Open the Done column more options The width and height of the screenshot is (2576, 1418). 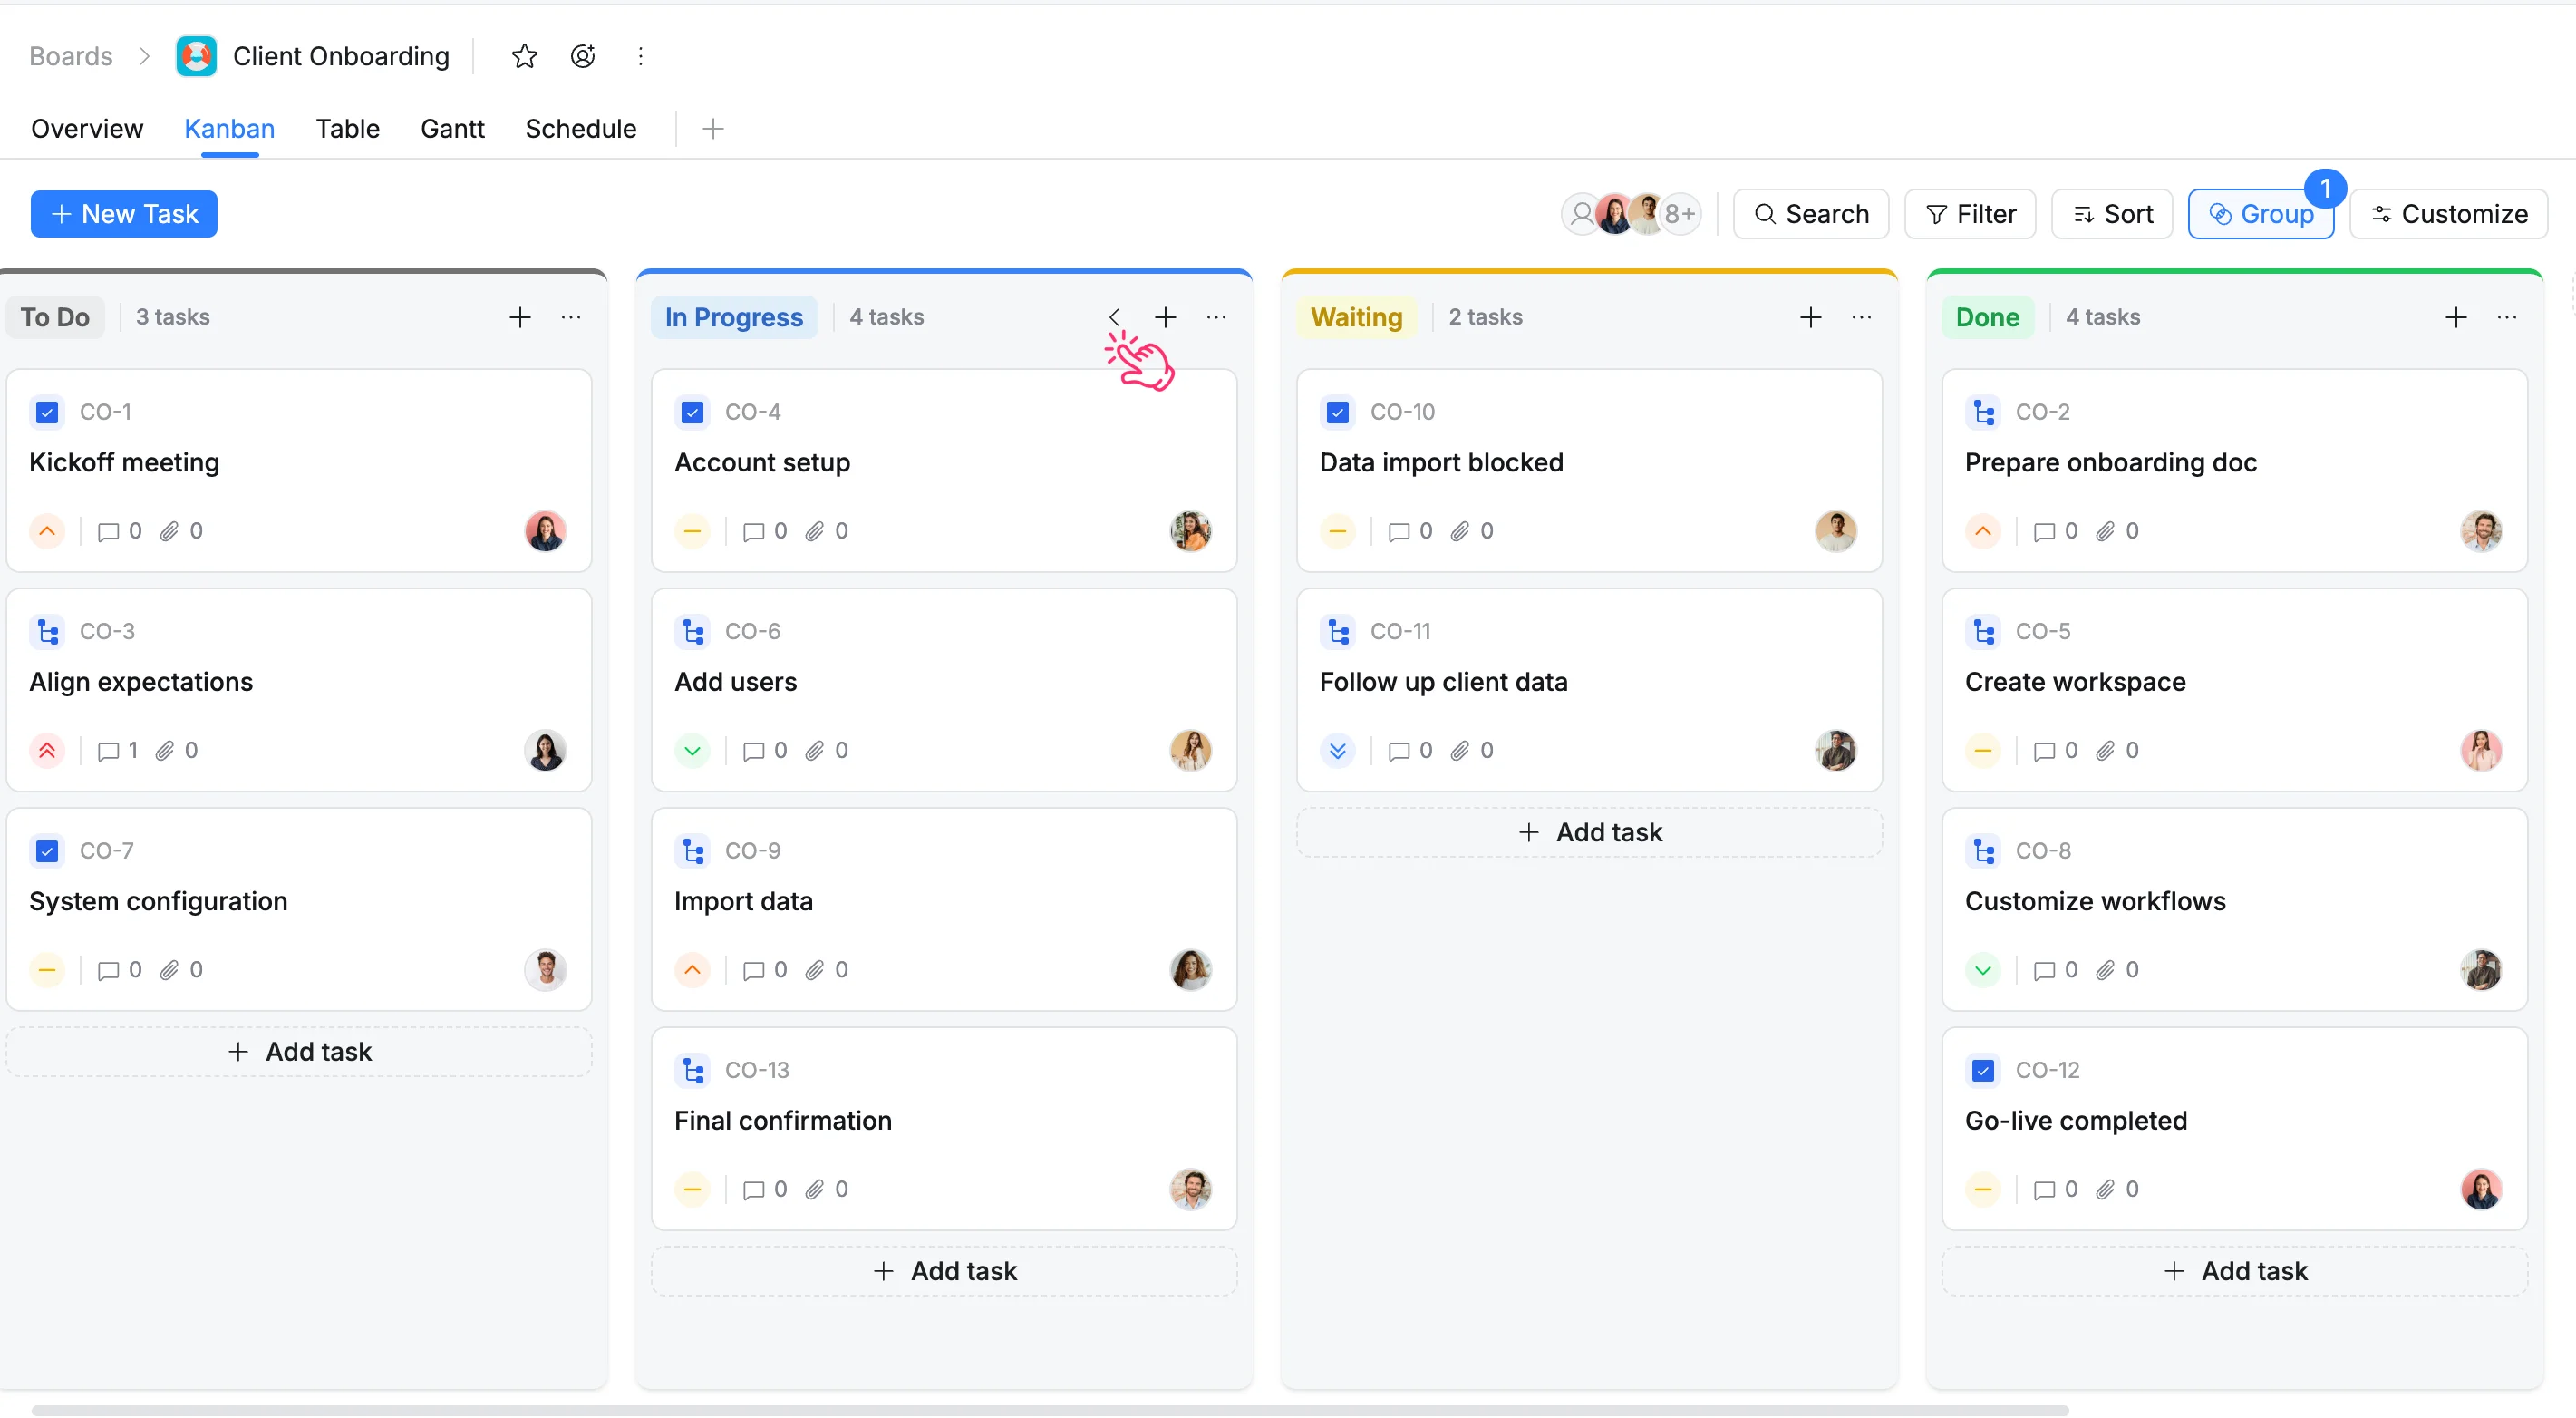(2507, 317)
